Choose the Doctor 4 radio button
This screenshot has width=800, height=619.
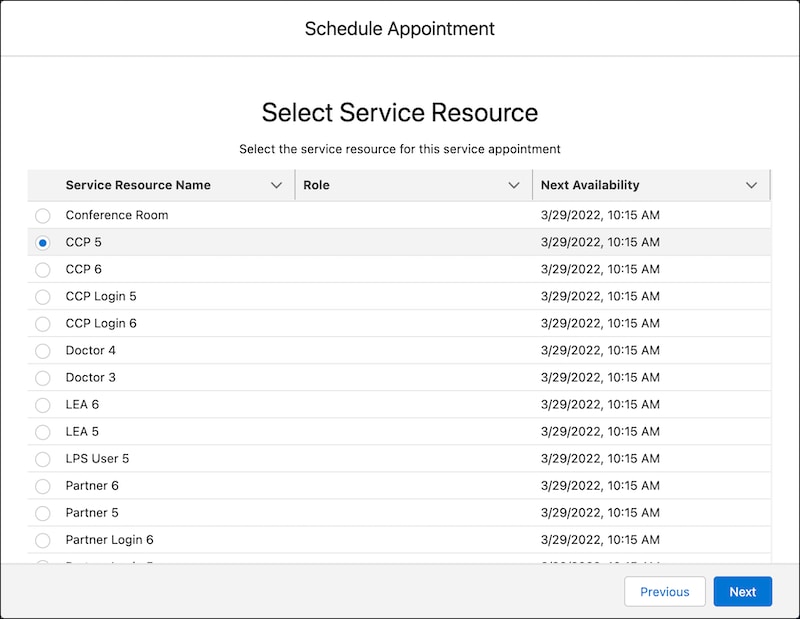(43, 351)
